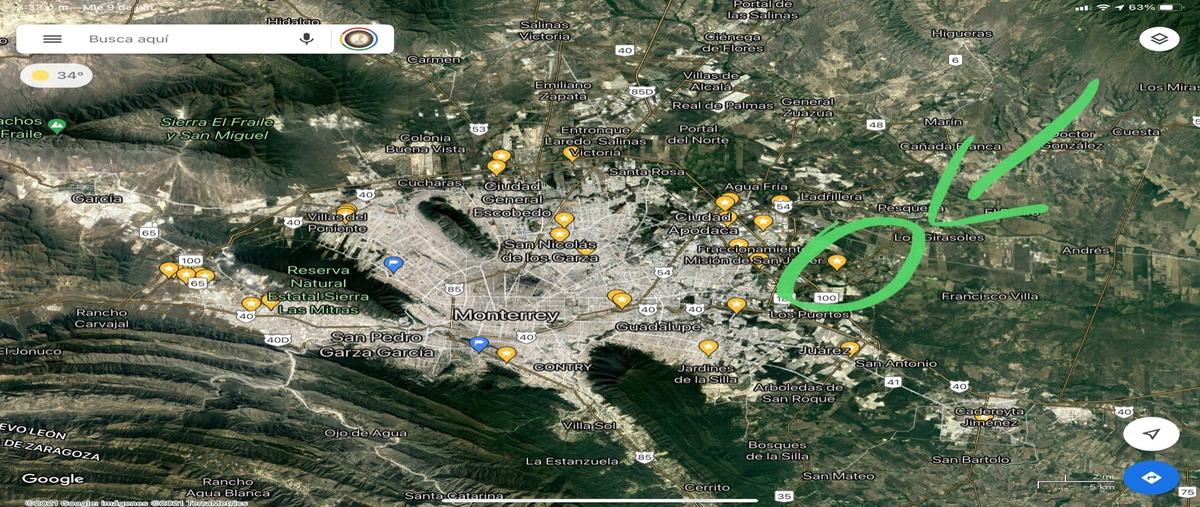1200x507 pixels.
Task: Click the 'Busca aquí' search field
Action: tap(180, 39)
